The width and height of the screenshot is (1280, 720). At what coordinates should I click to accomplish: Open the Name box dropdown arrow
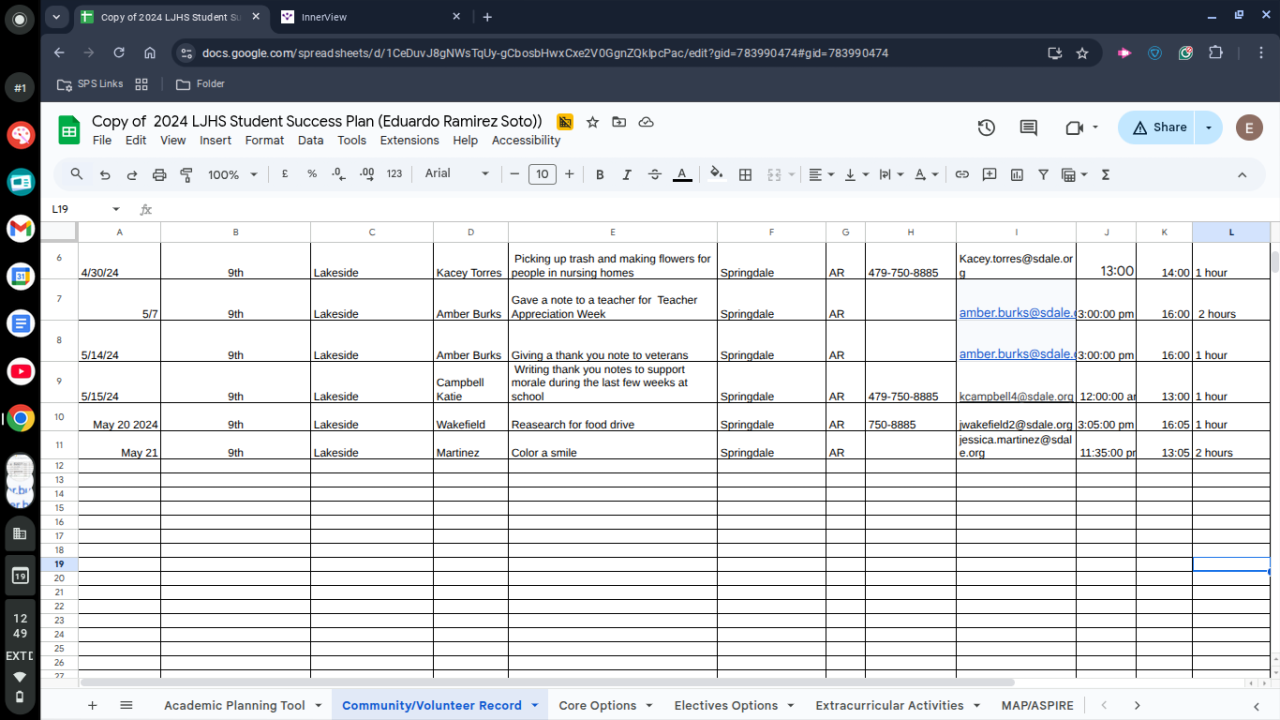116,209
